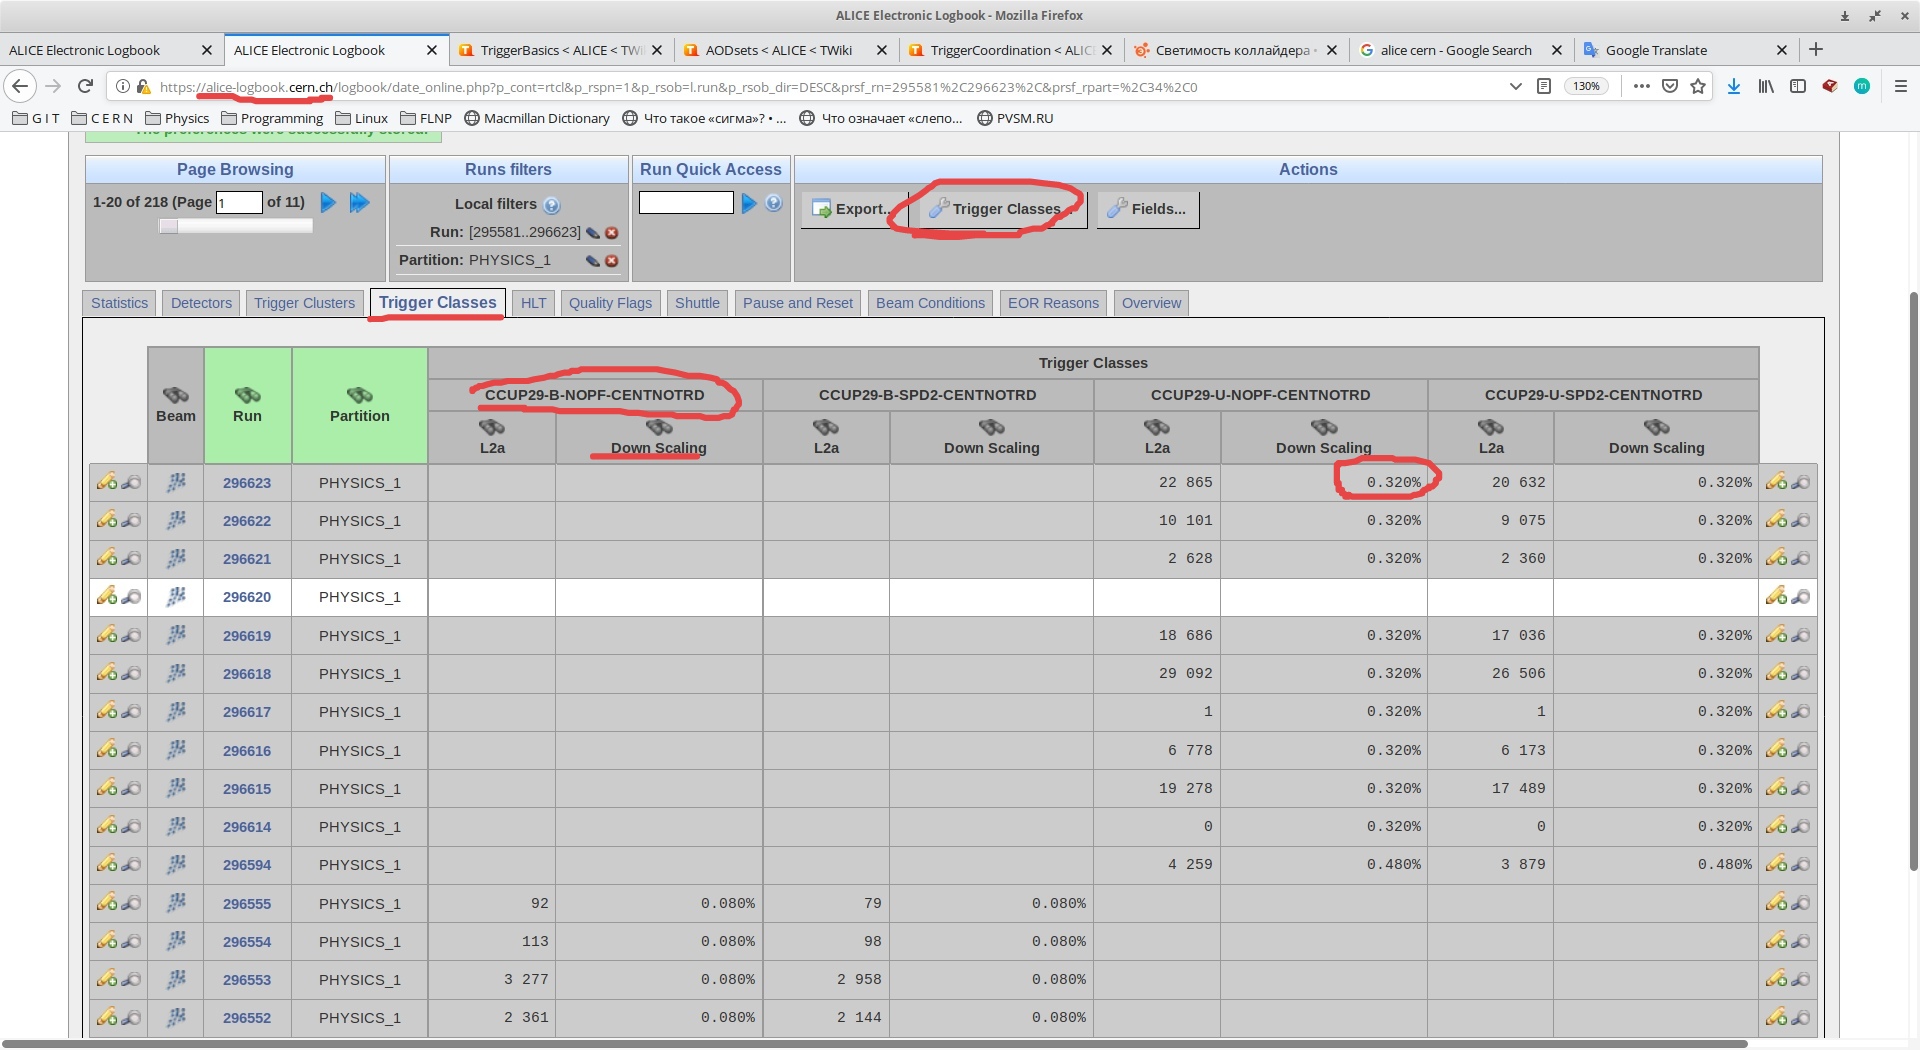Screen dimensions: 1920x1050
Task: Open Macmillan Dictionary bookmark
Action: 537,118
